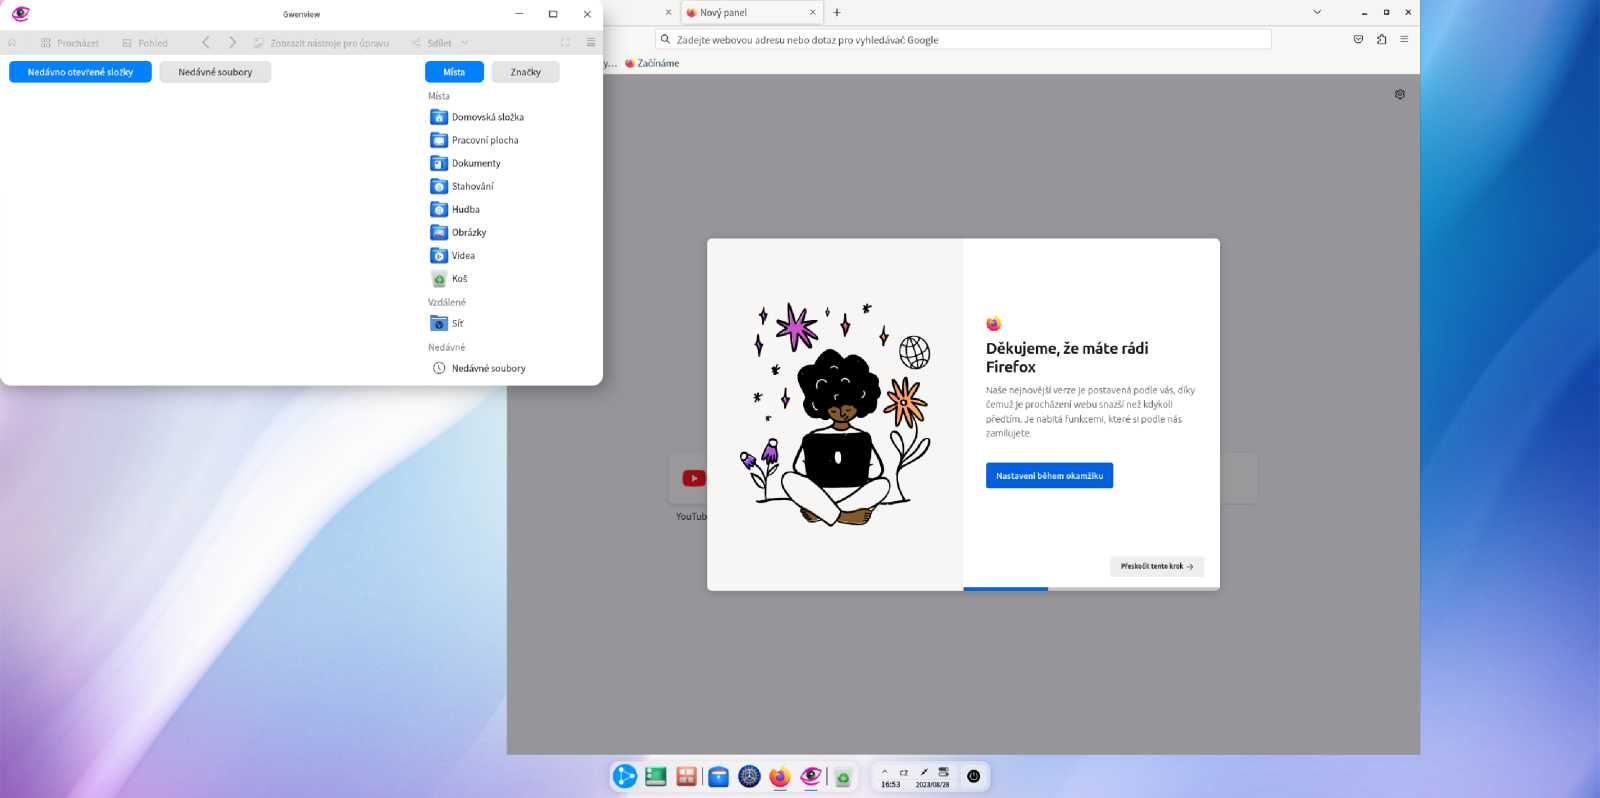Open the Firefox extensions icon
The height and width of the screenshot is (798, 1600).
tap(1381, 39)
